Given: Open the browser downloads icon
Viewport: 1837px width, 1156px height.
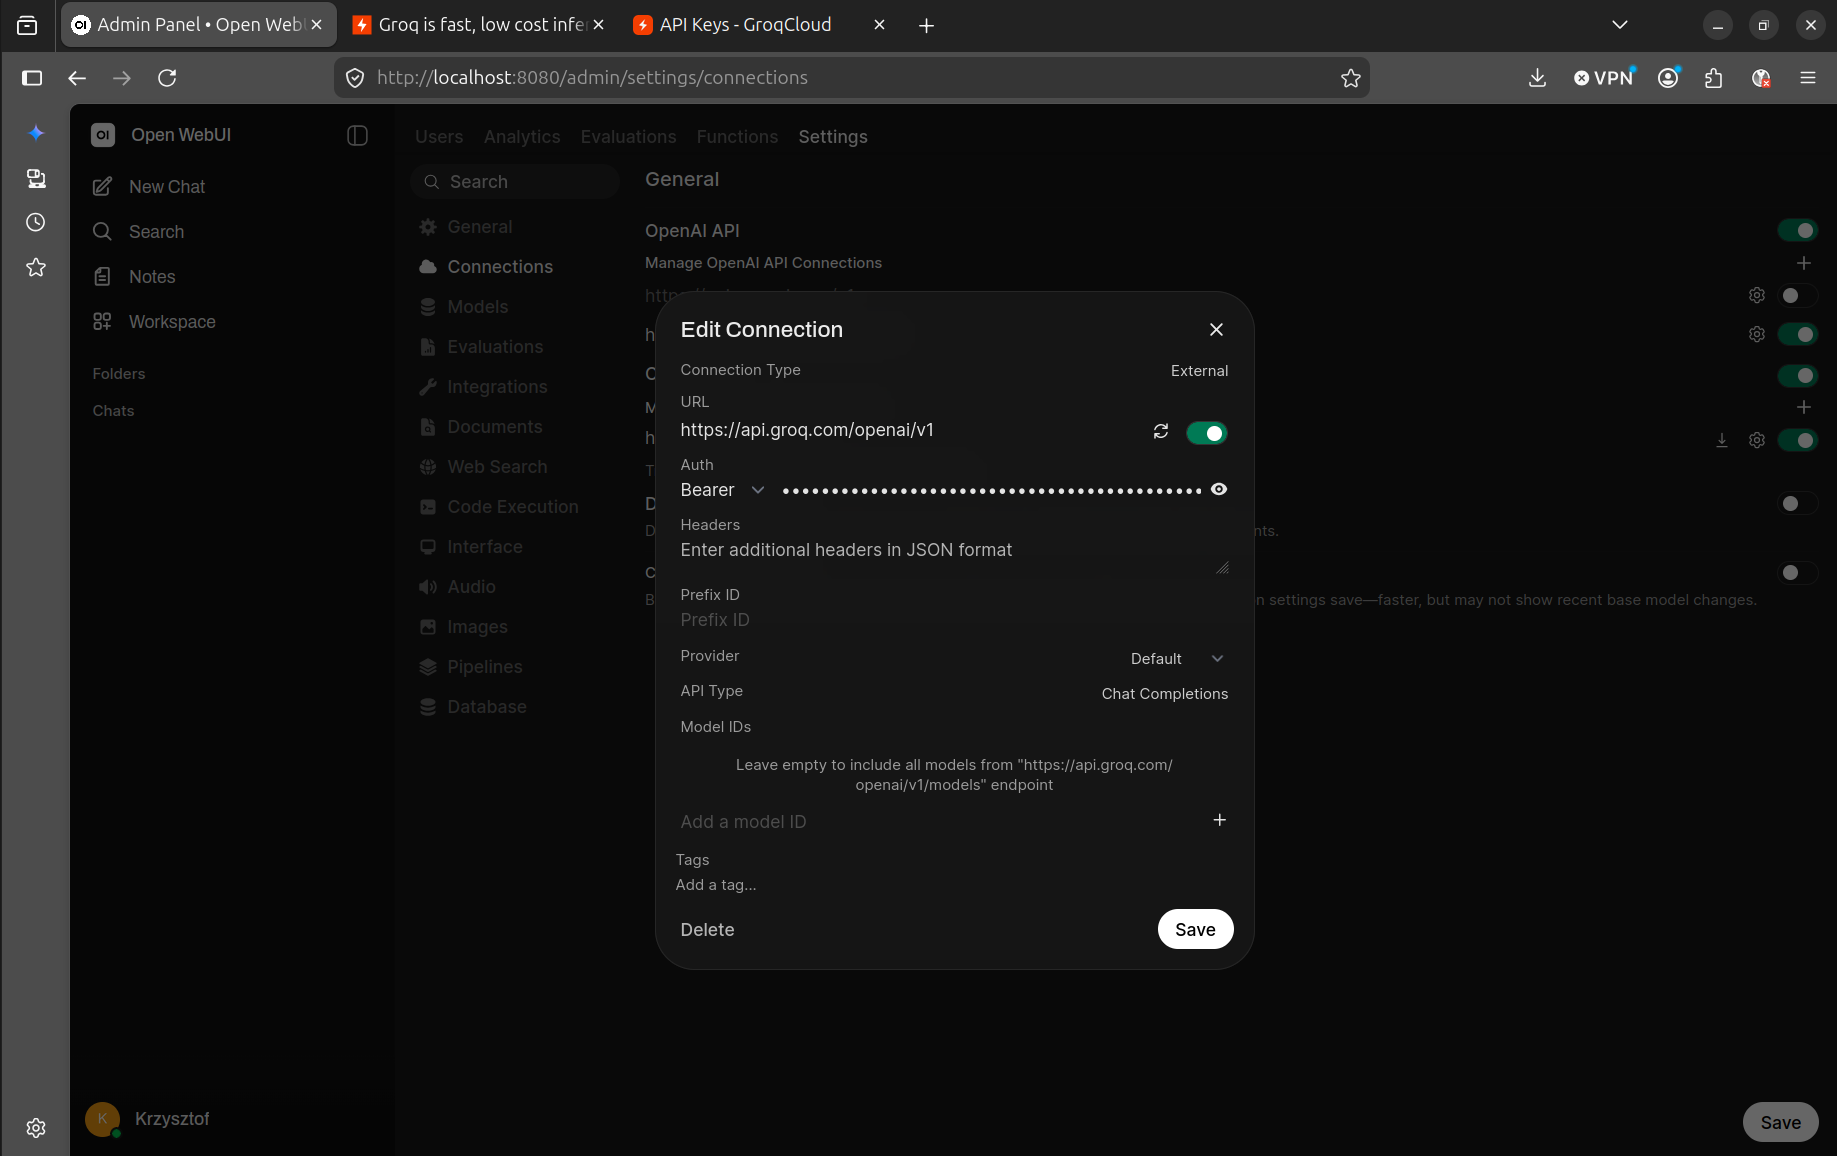Looking at the screenshot, I should [1538, 78].
